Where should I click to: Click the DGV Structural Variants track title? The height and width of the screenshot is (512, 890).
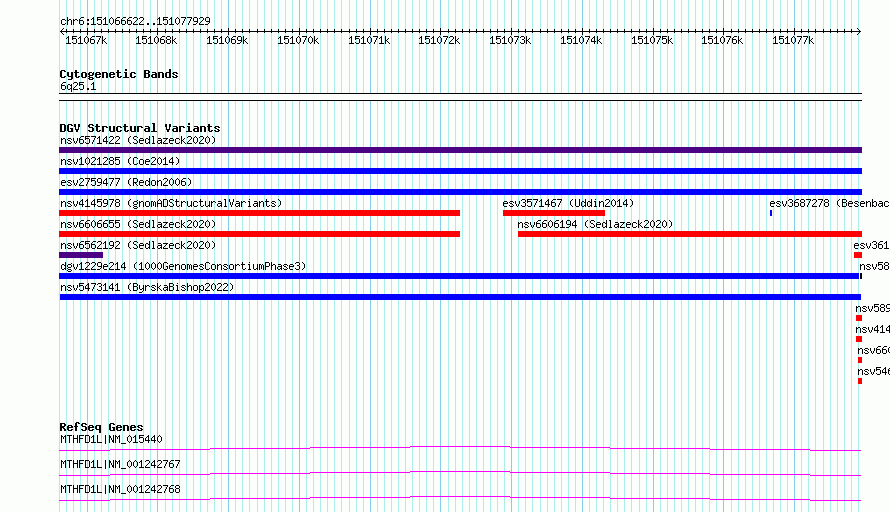(140, 128)
